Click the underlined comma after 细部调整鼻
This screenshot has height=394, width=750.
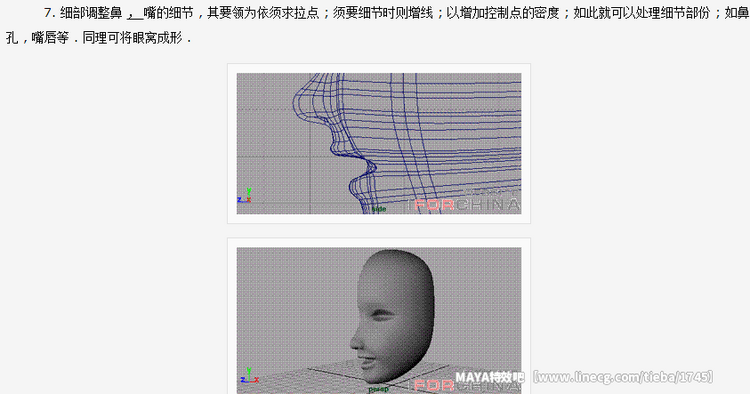pos(135,14)
